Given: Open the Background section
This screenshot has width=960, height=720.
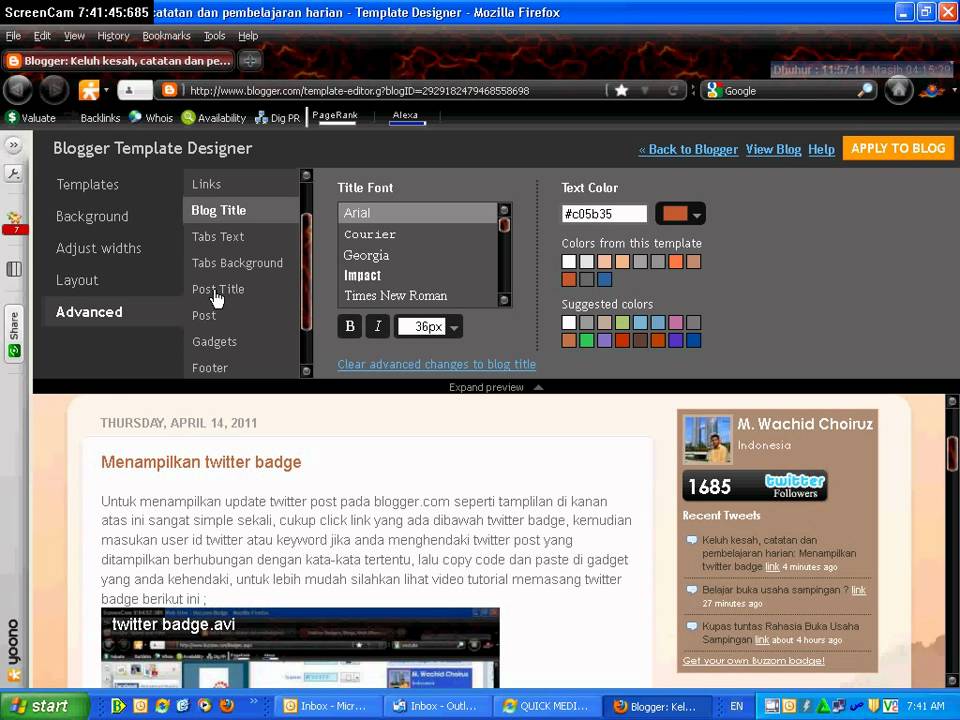Looking at the screenshot, I should (x=92, y=216).
